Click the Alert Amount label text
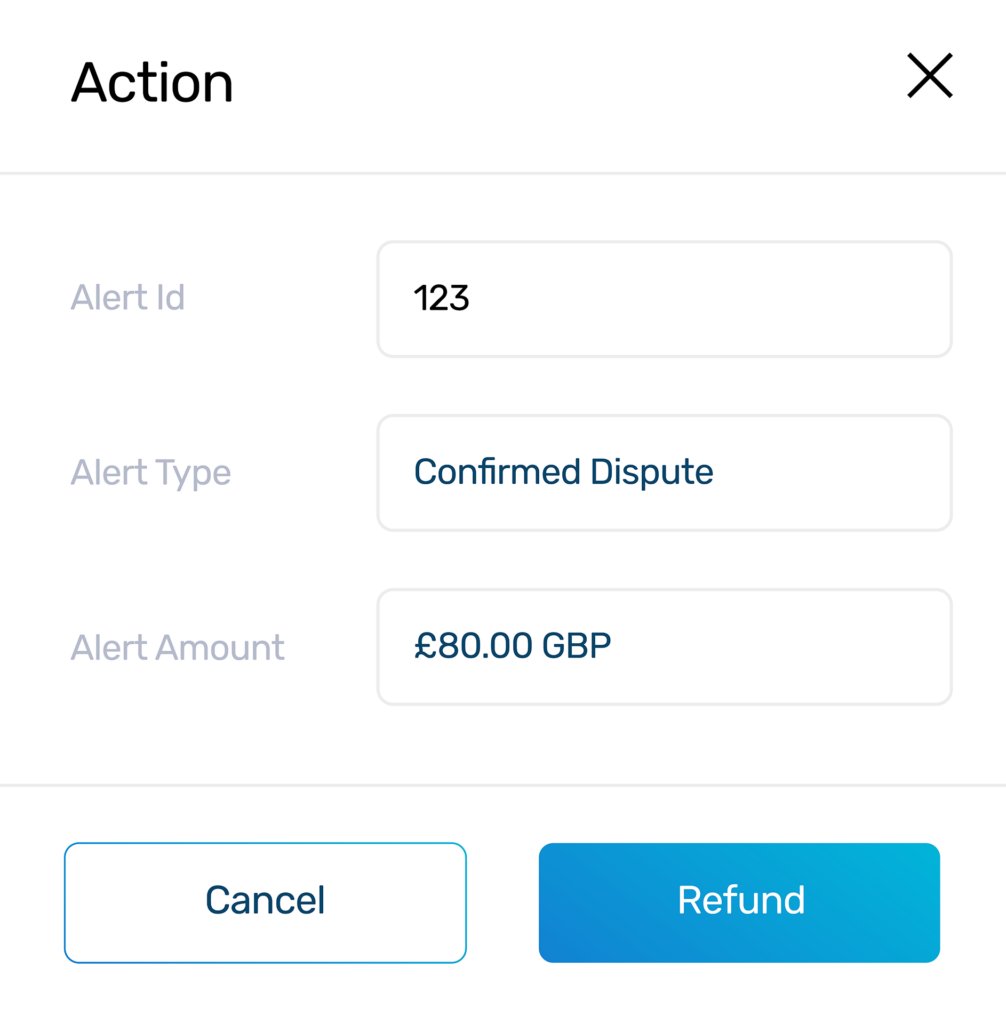Viewport: 1006px width, 1024px height. tap(177, 648)
